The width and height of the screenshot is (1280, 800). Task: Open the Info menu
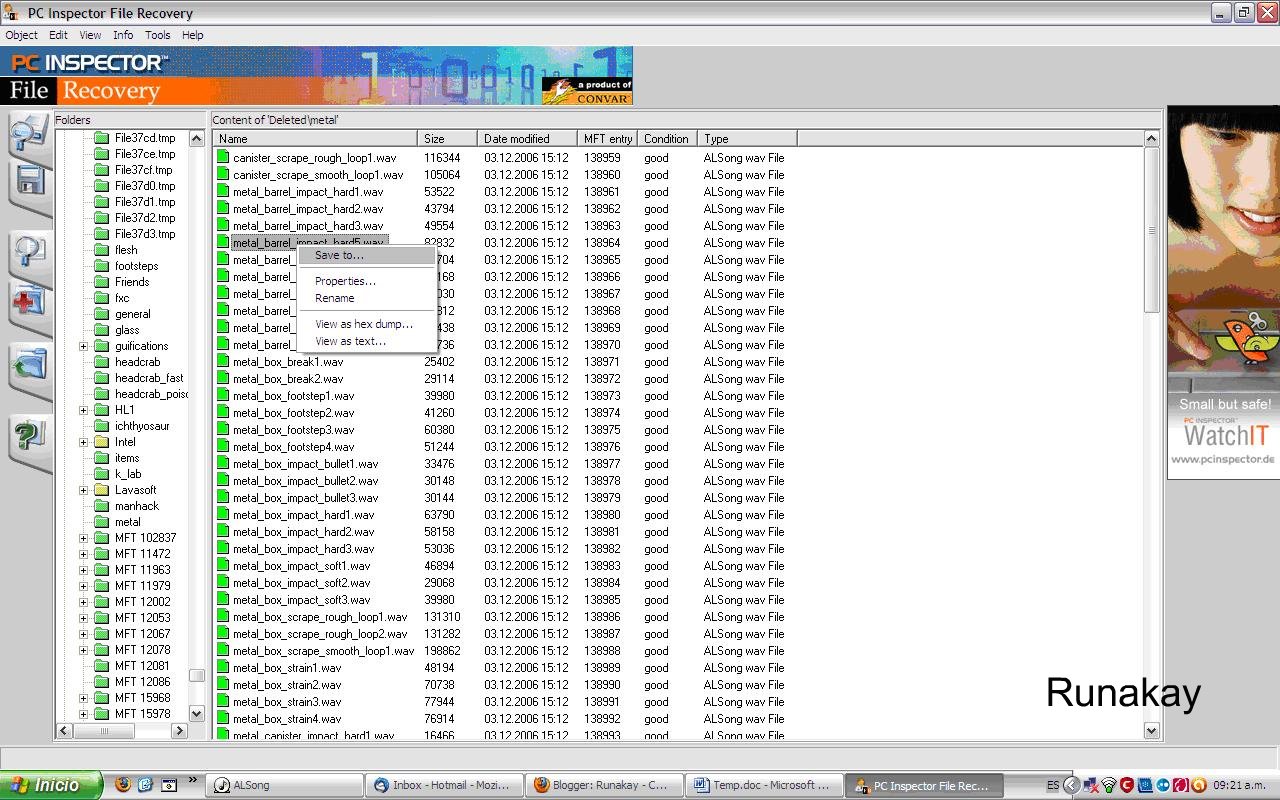pyautogui.click(x=123, y=35)
